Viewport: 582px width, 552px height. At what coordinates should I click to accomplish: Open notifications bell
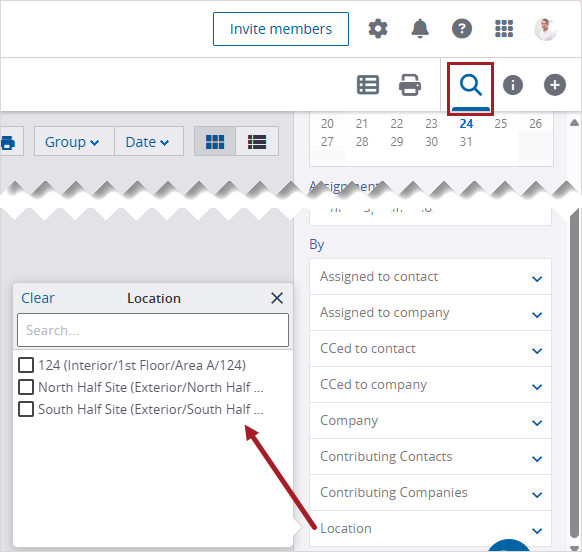click(x=420, y=29)
